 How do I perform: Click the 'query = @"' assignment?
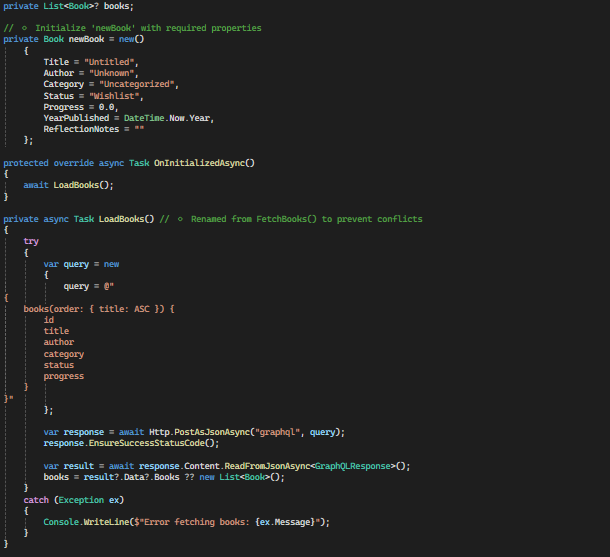click(89, 286)
